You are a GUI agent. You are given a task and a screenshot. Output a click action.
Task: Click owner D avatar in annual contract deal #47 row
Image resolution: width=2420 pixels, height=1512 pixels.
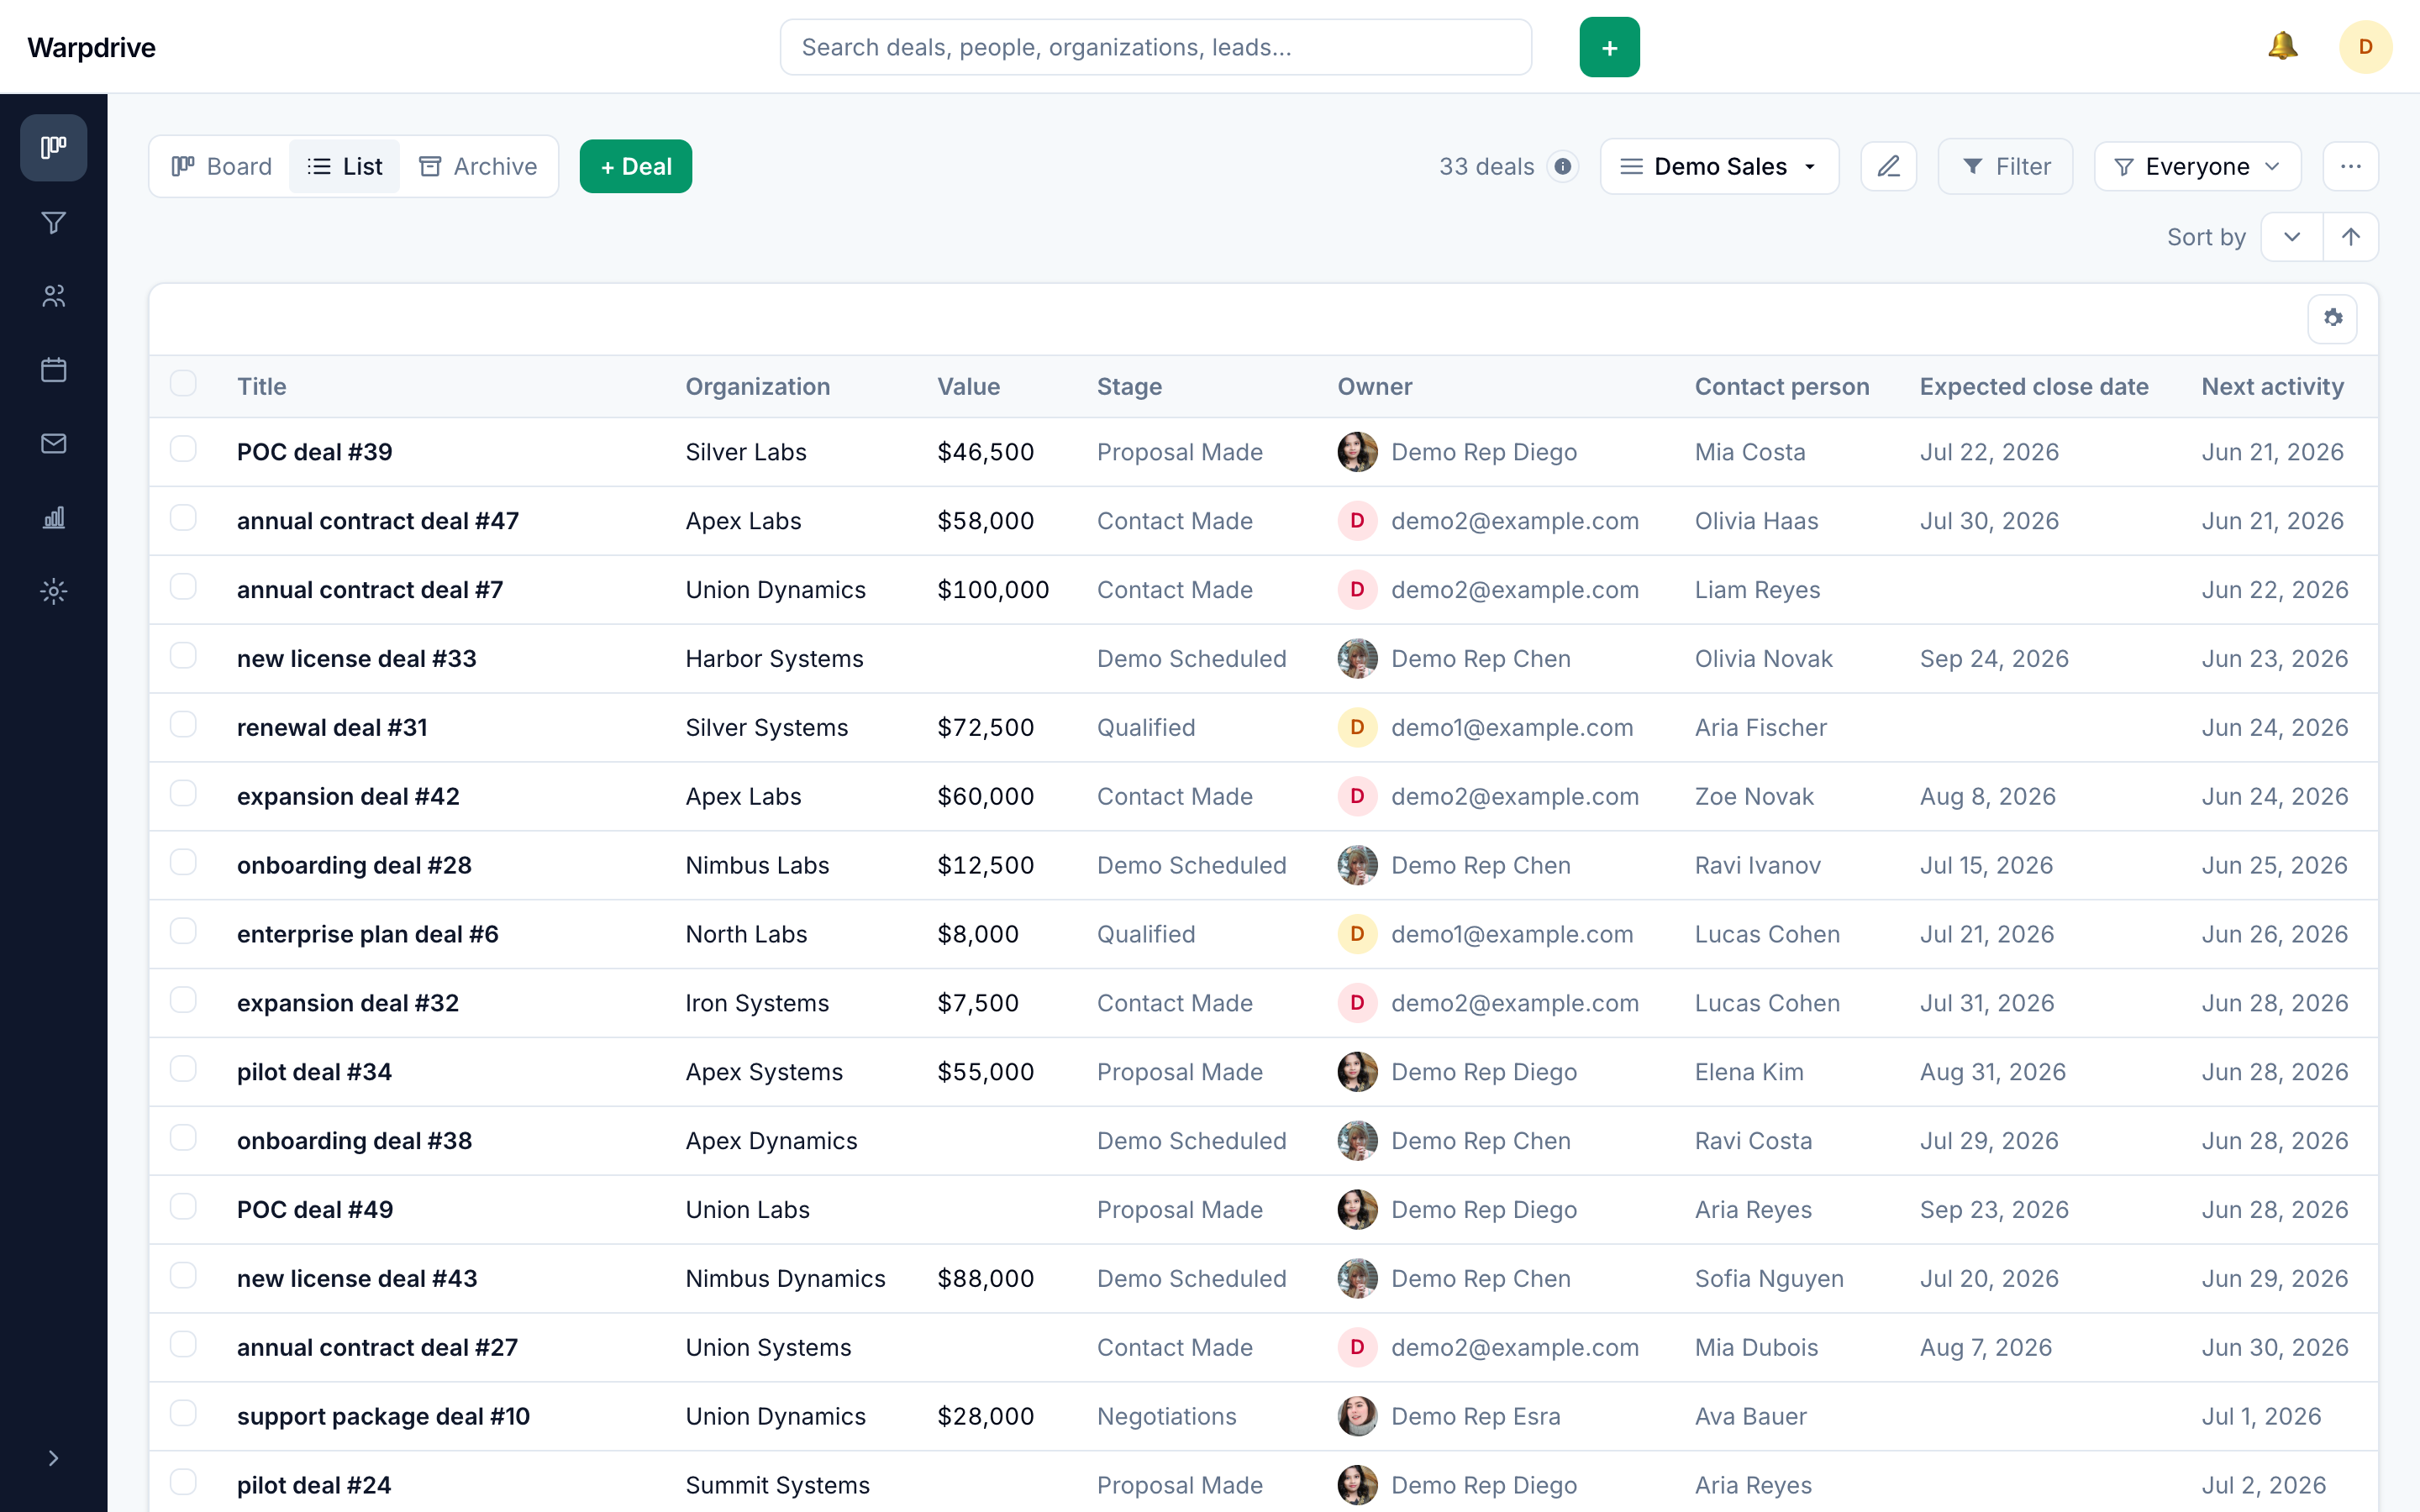(x=1357, y=521)
